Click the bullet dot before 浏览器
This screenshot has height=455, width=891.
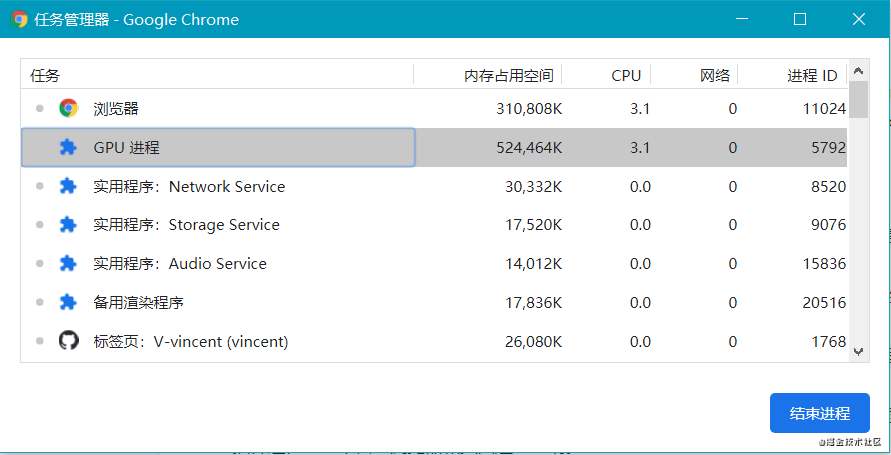point(39,108)
